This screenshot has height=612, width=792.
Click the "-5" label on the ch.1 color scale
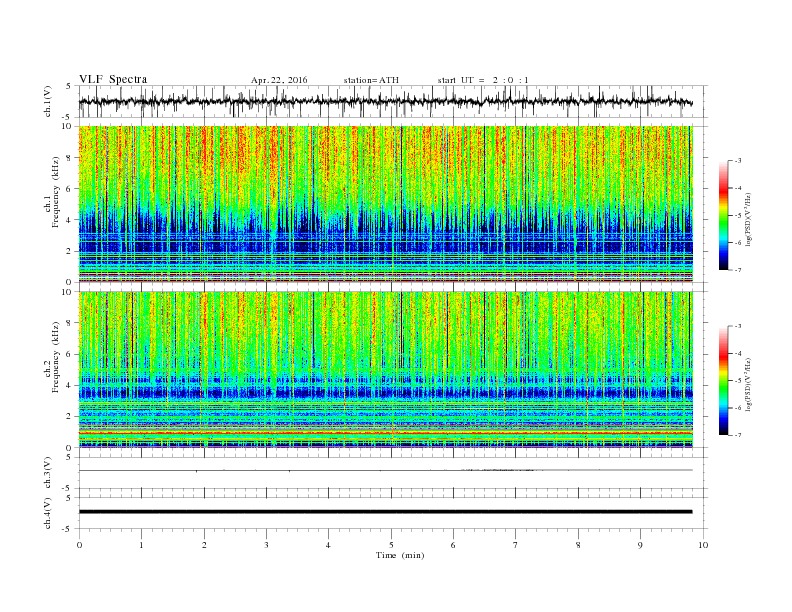738,216
